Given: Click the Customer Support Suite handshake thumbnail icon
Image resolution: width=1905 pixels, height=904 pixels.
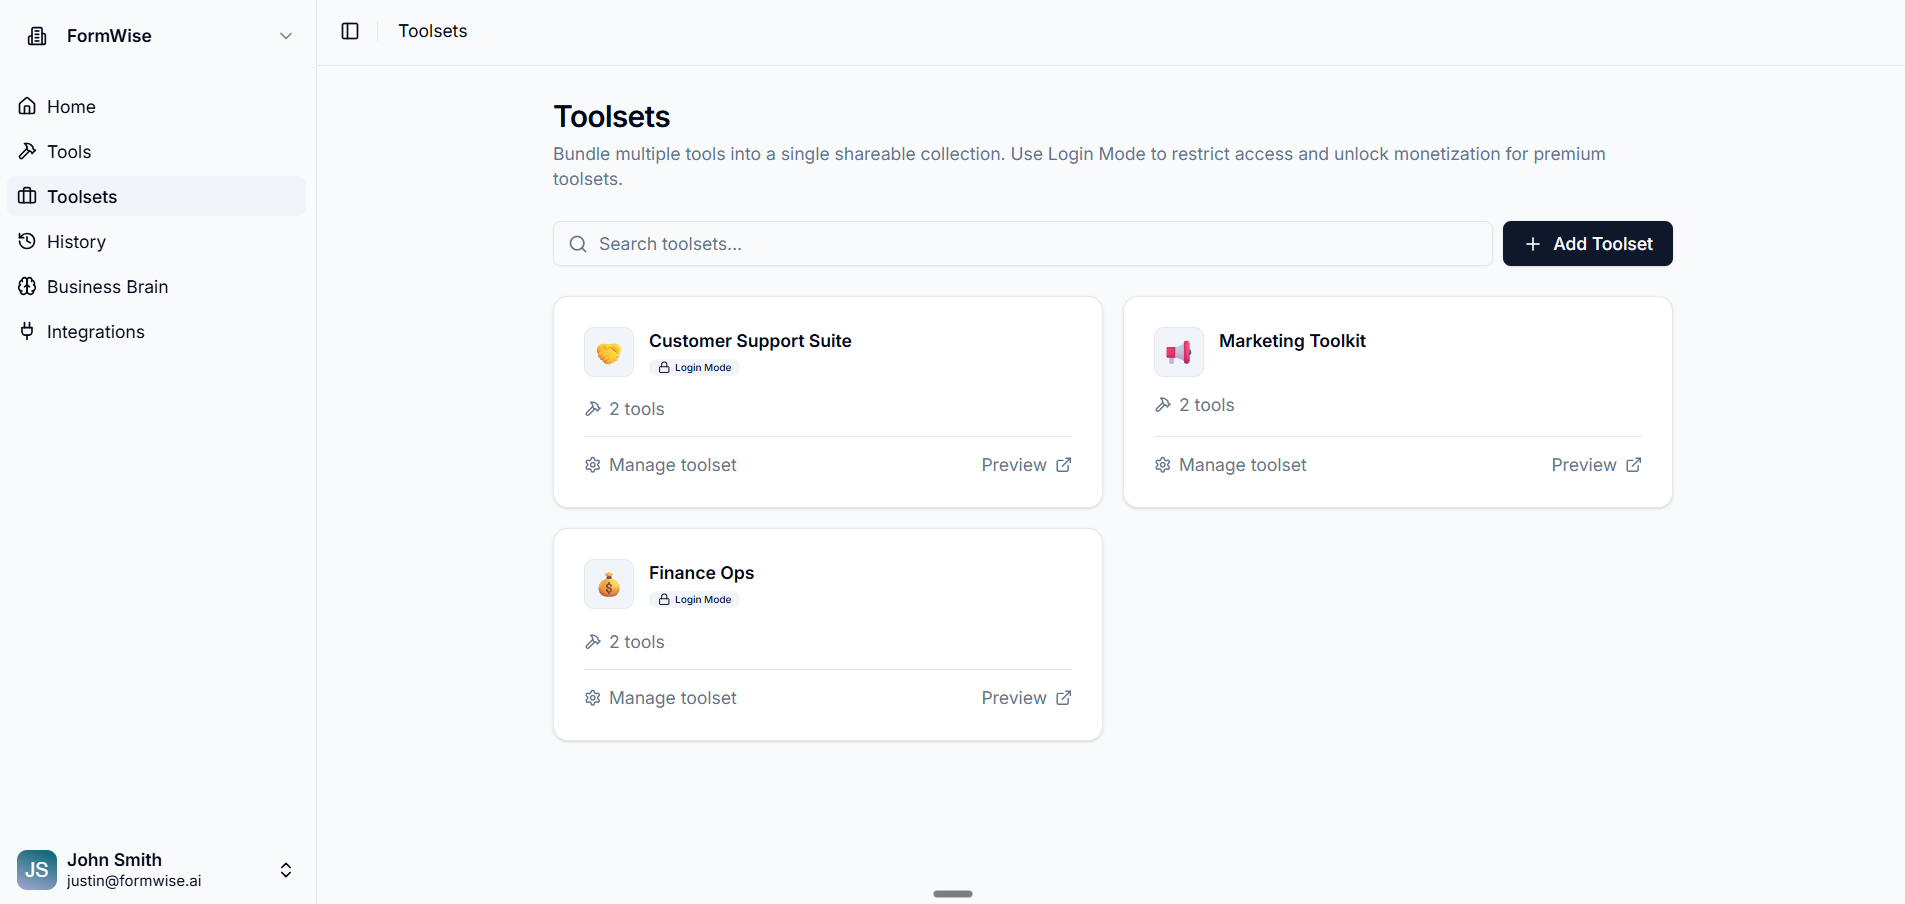Looking at the screenshot, I should pyautogui.click(x=608, y=352).
